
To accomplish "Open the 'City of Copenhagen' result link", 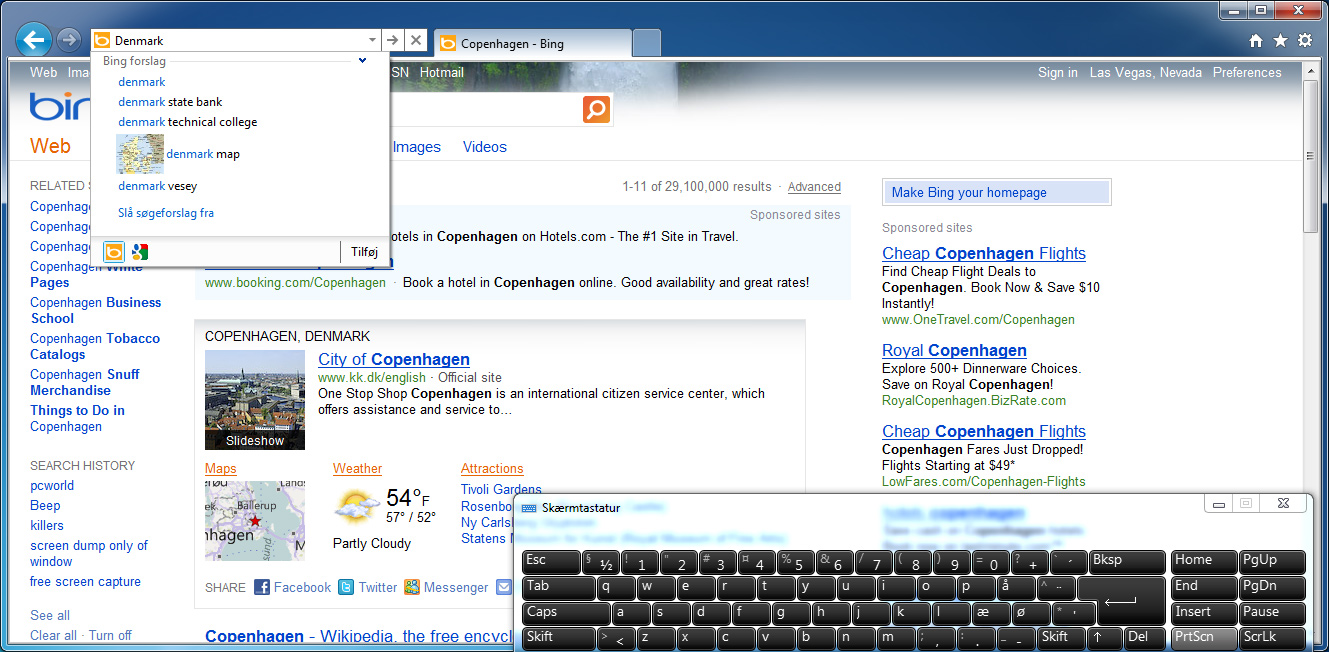I will coord(394,359).
